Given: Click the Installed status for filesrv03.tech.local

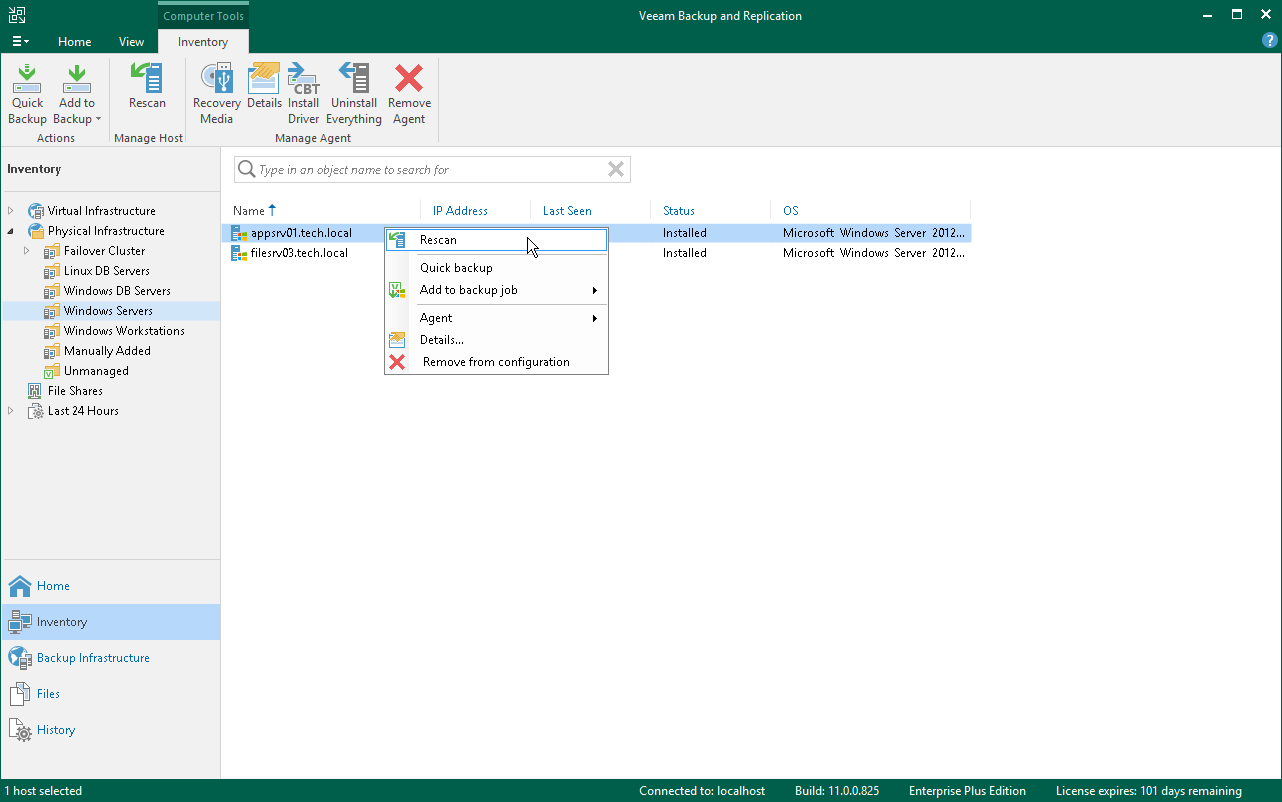Looking at the screenshot, I should (685, 253).
